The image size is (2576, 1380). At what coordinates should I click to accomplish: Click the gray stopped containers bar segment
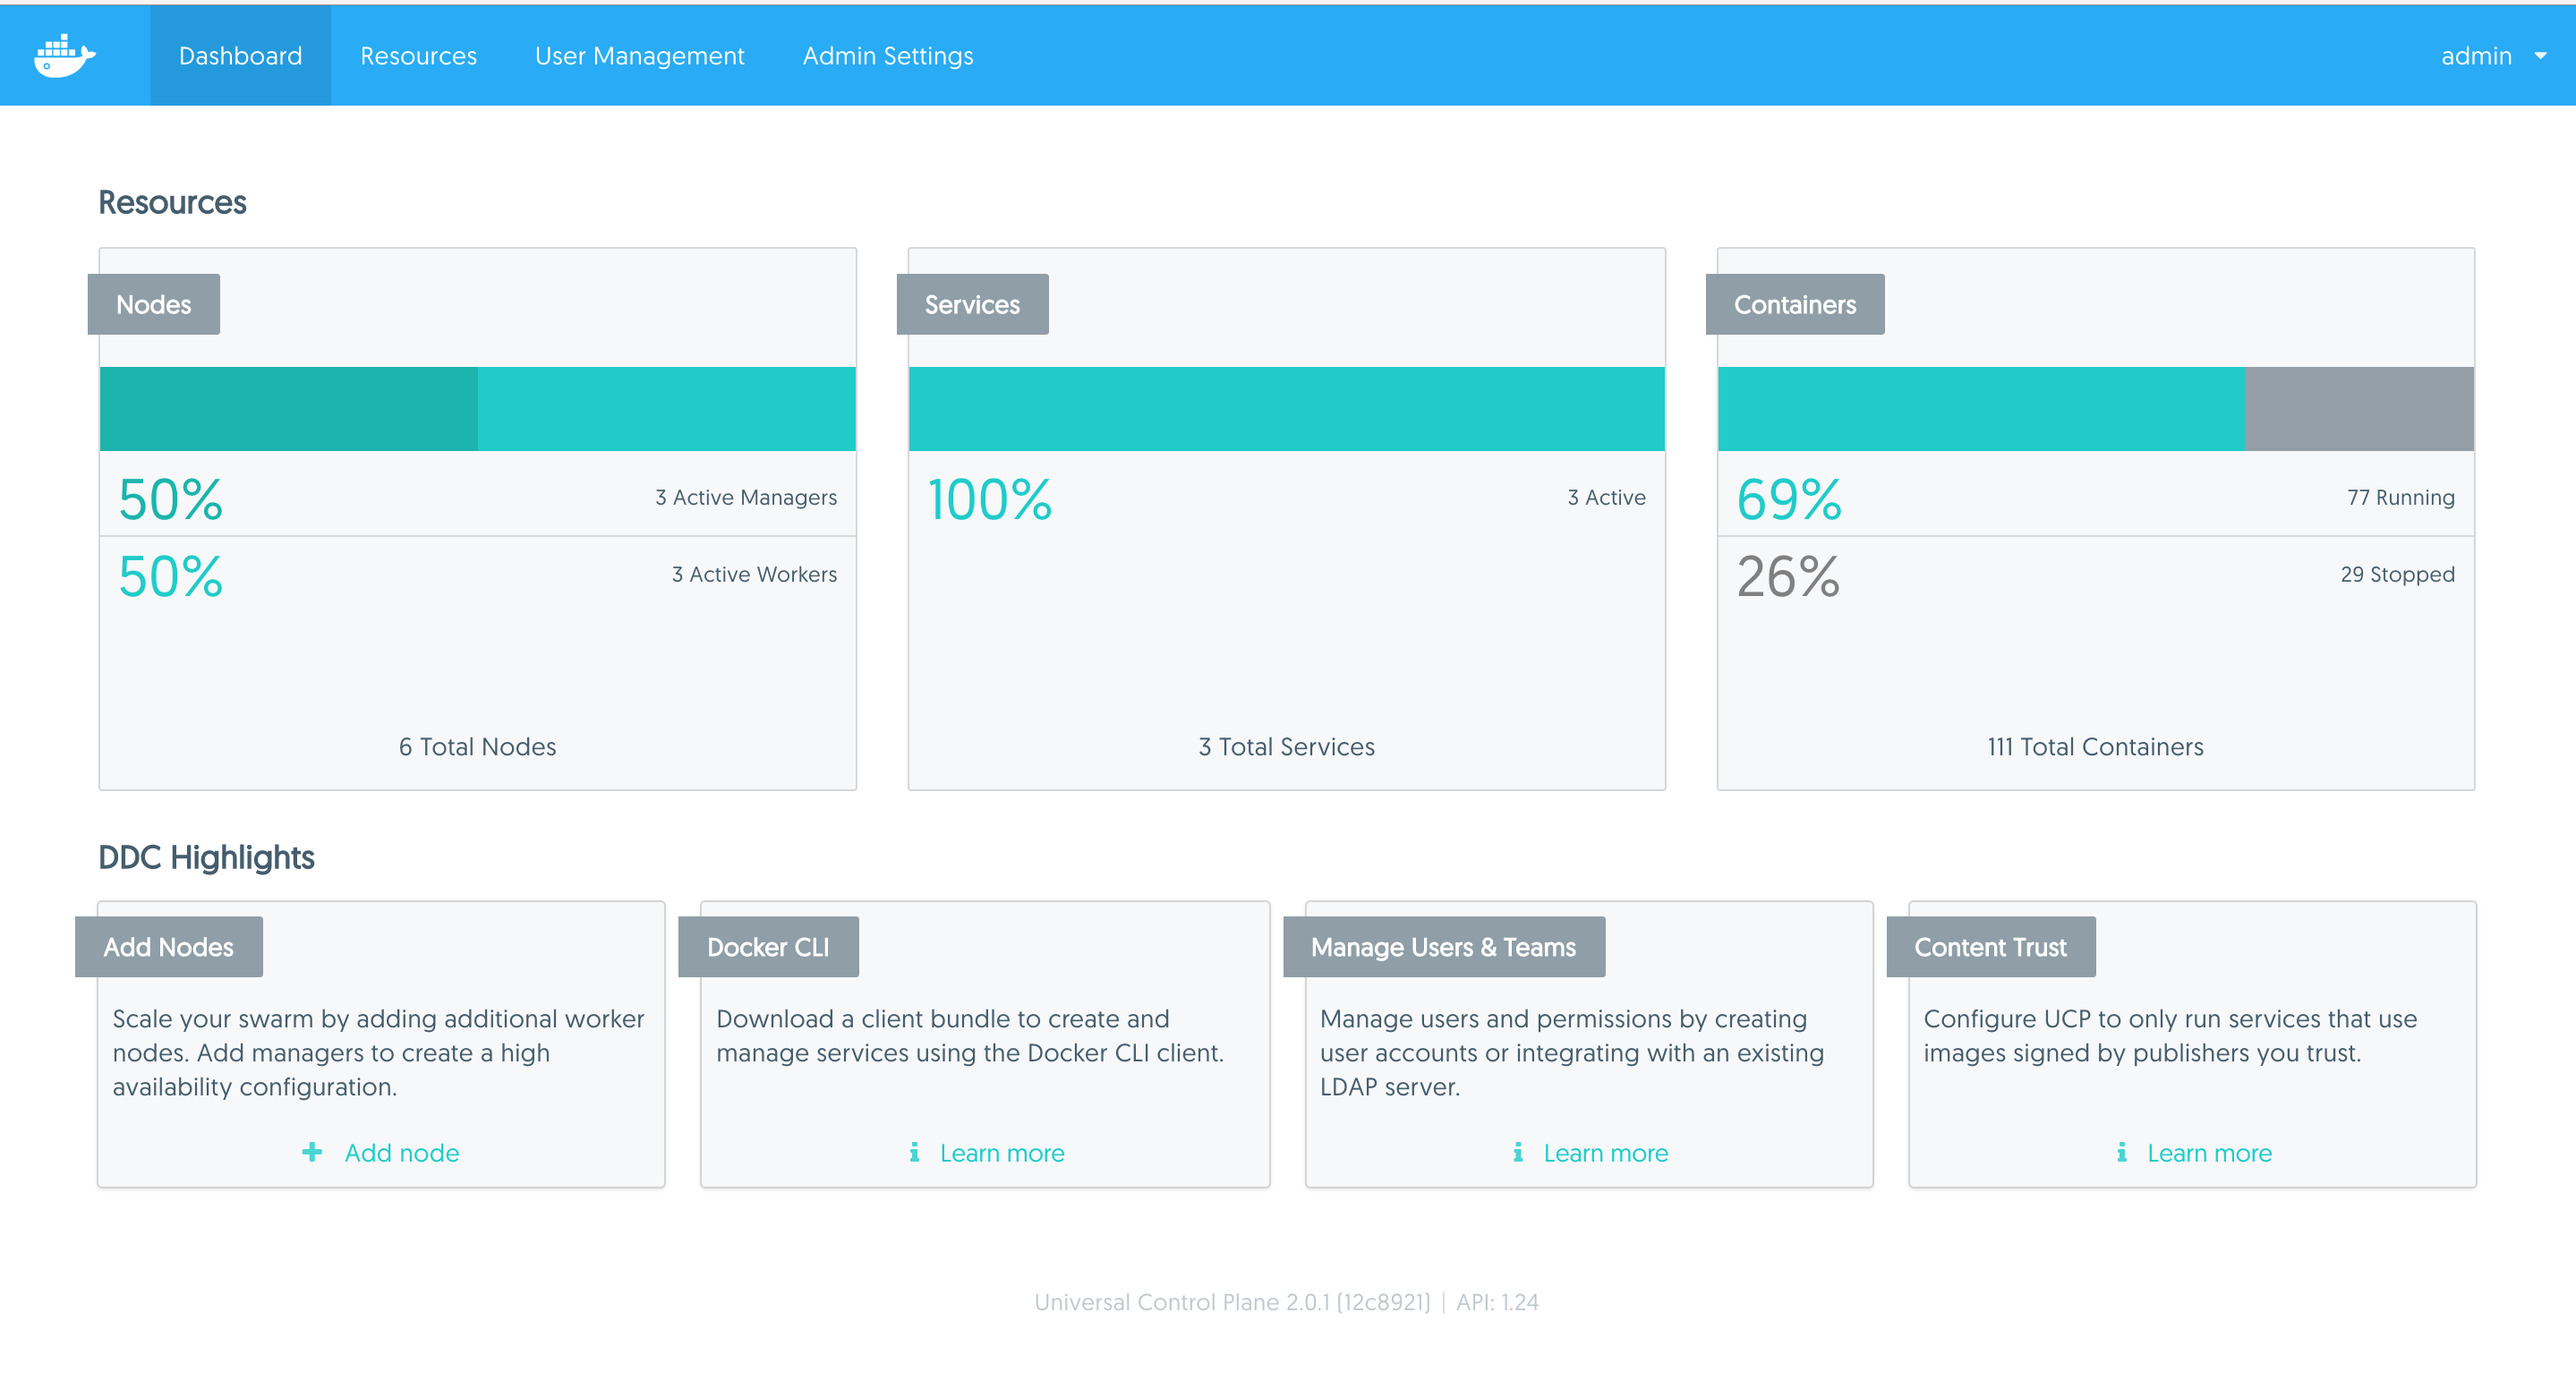click(x=2359, y=408)
